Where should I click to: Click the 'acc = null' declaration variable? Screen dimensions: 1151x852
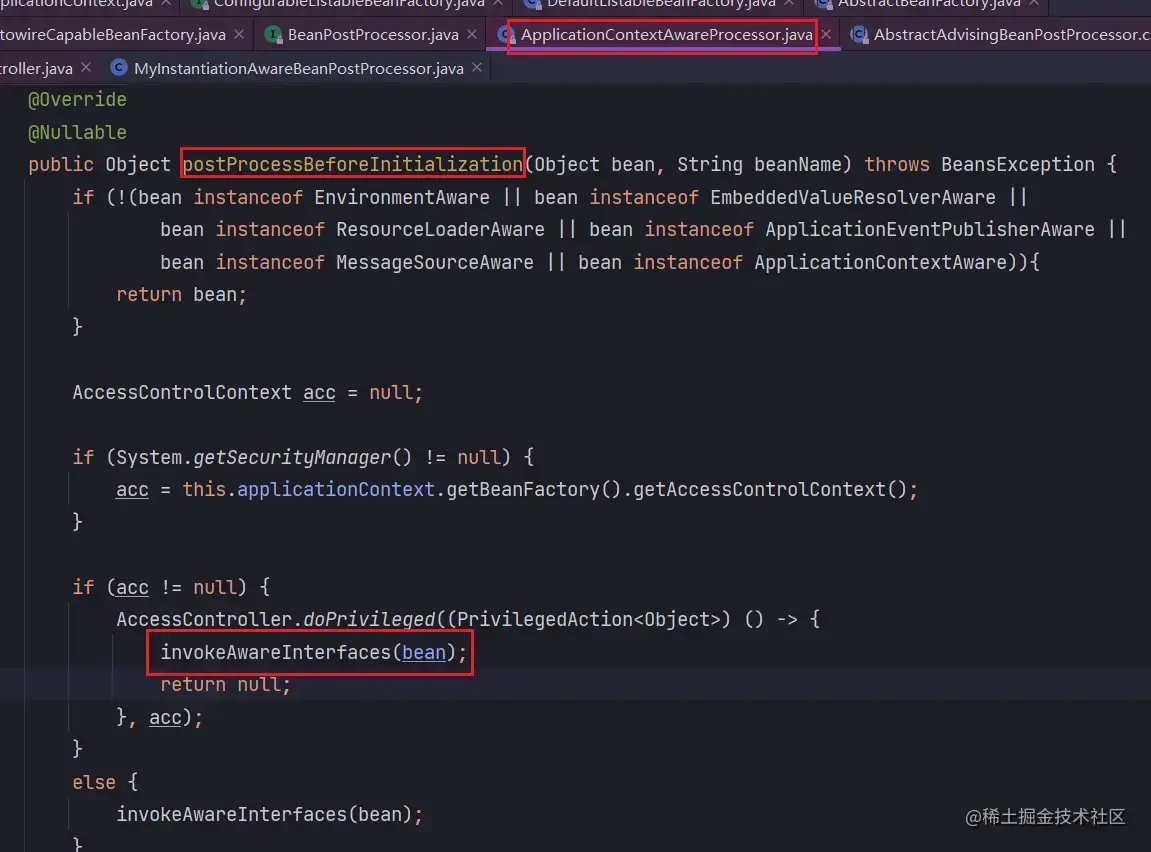(319, 393)
